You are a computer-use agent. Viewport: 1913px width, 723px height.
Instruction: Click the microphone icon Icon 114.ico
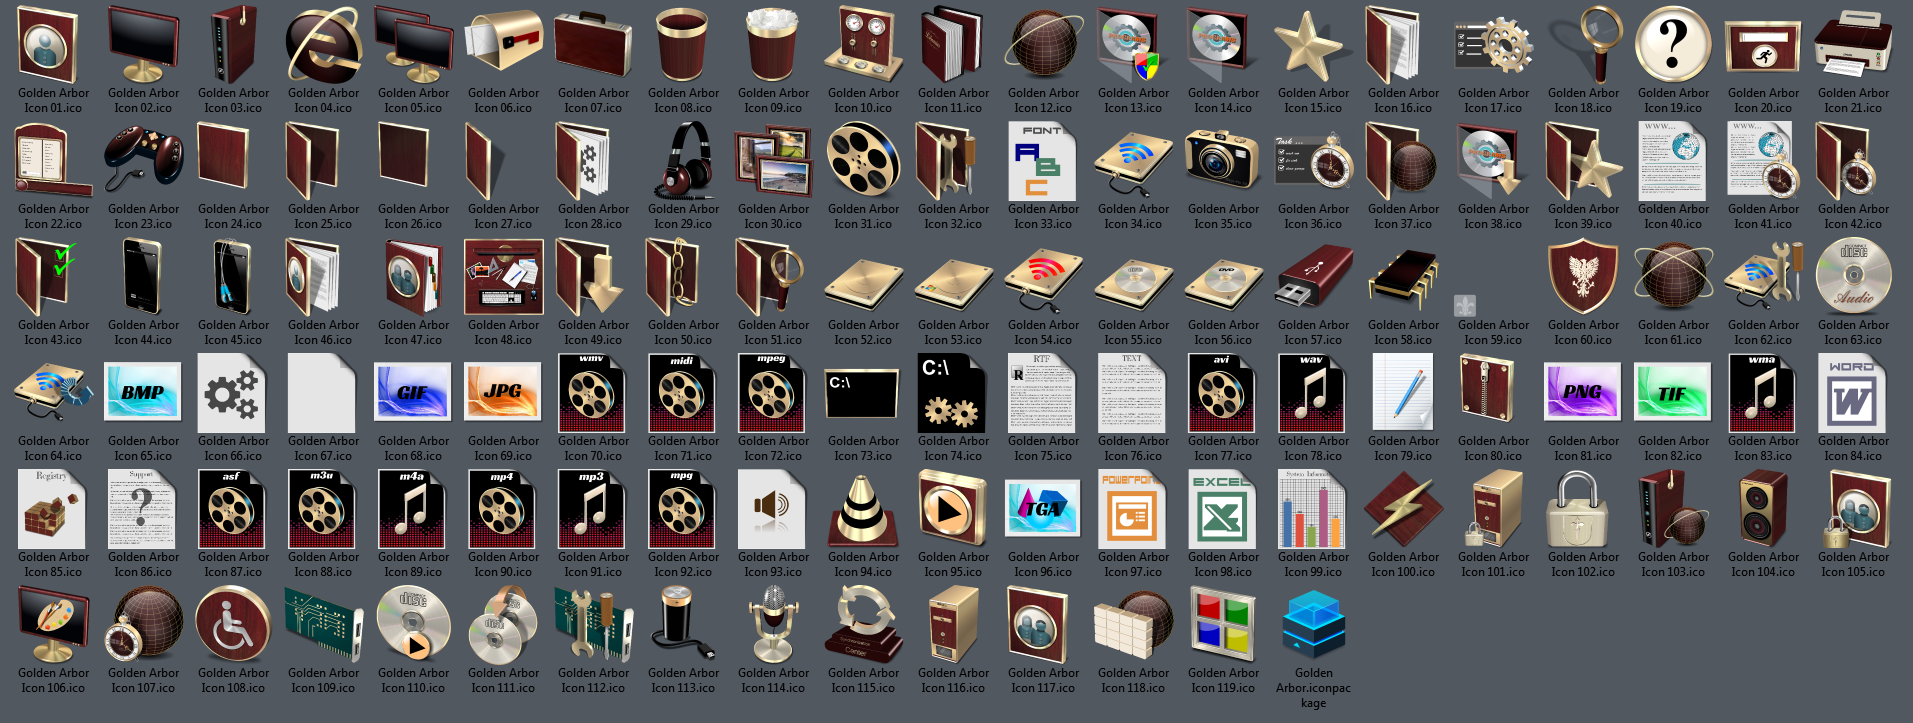[x=773, y=625]
